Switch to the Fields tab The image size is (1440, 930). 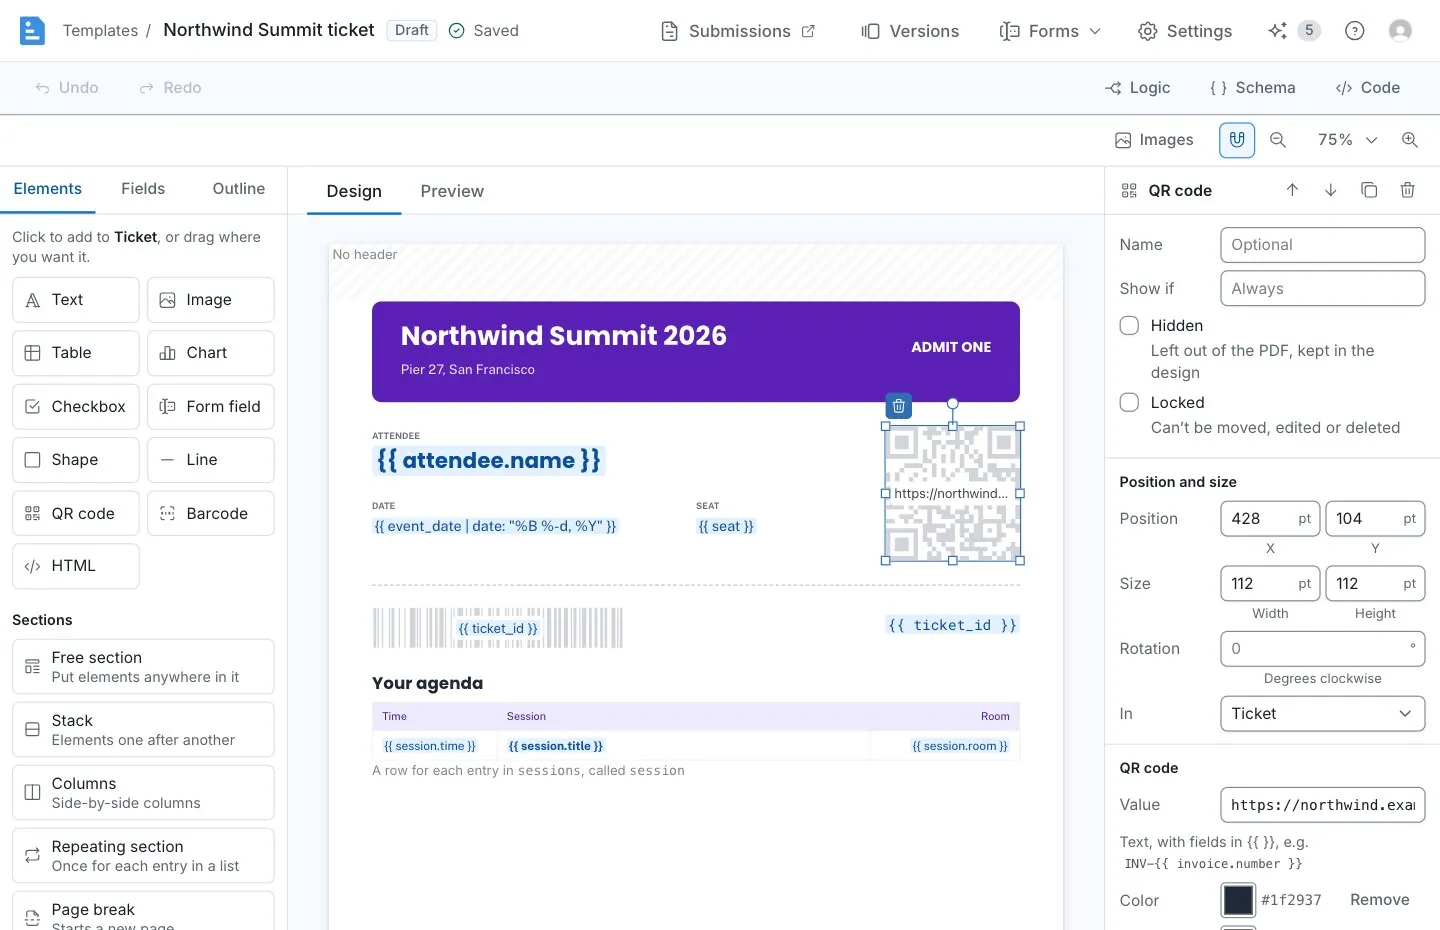143,189
